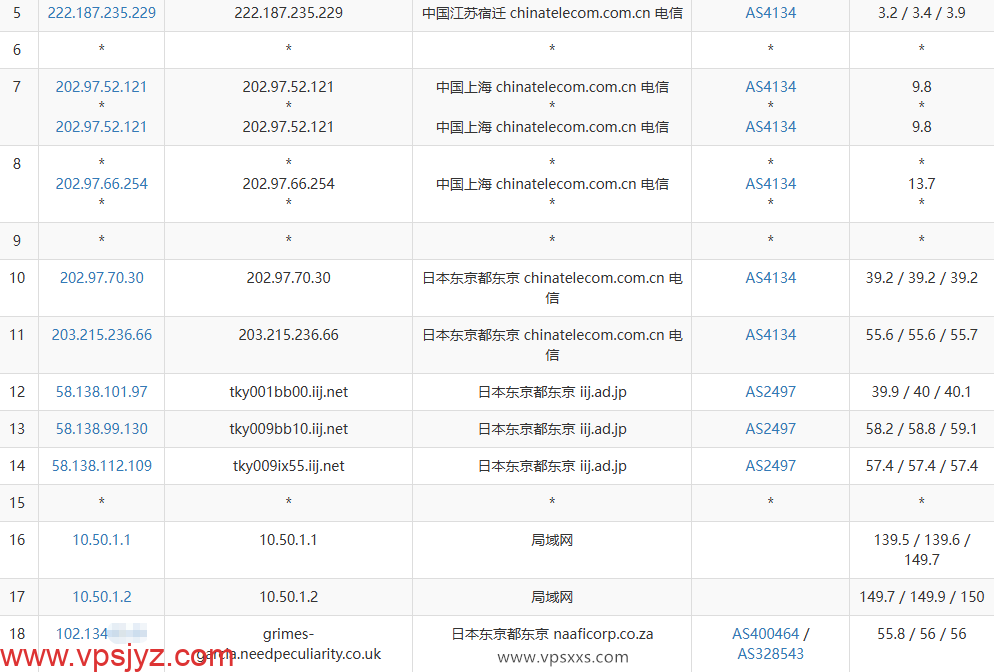Click IP 203.215.236.66 in hop 11
The height and width of the screenshot is (672, 994).
click(101, 335)
